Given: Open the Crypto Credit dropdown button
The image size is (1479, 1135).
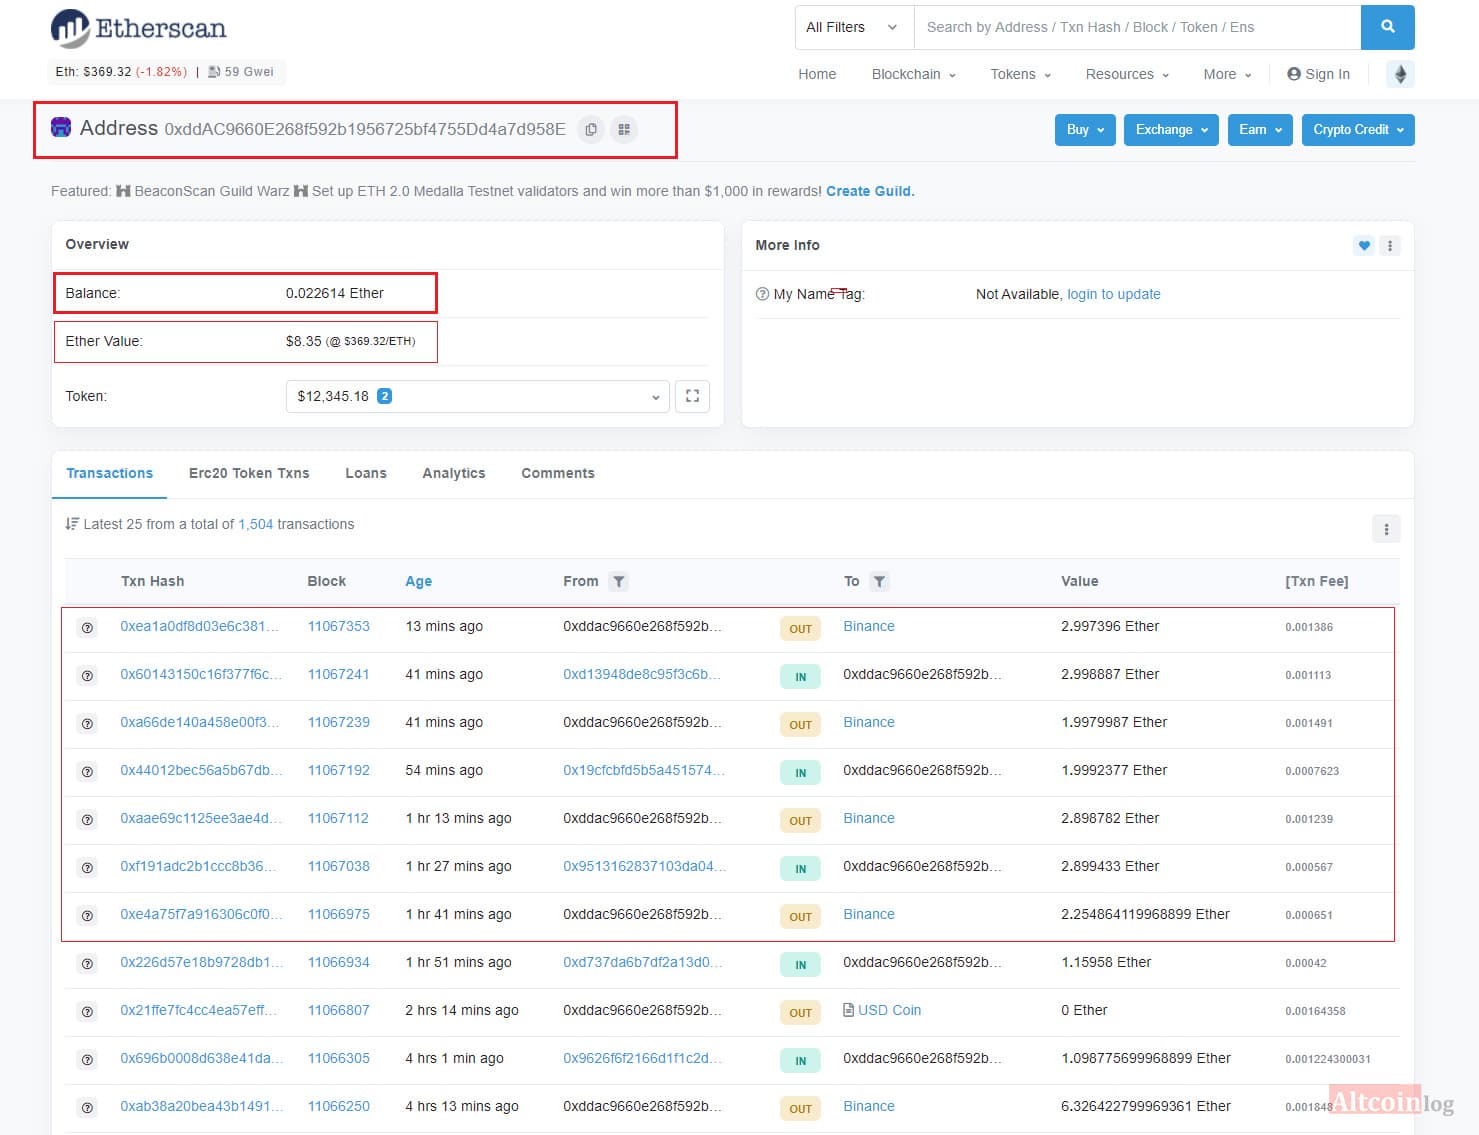Looking at the screenshot, I should [x=1358, y=129].
